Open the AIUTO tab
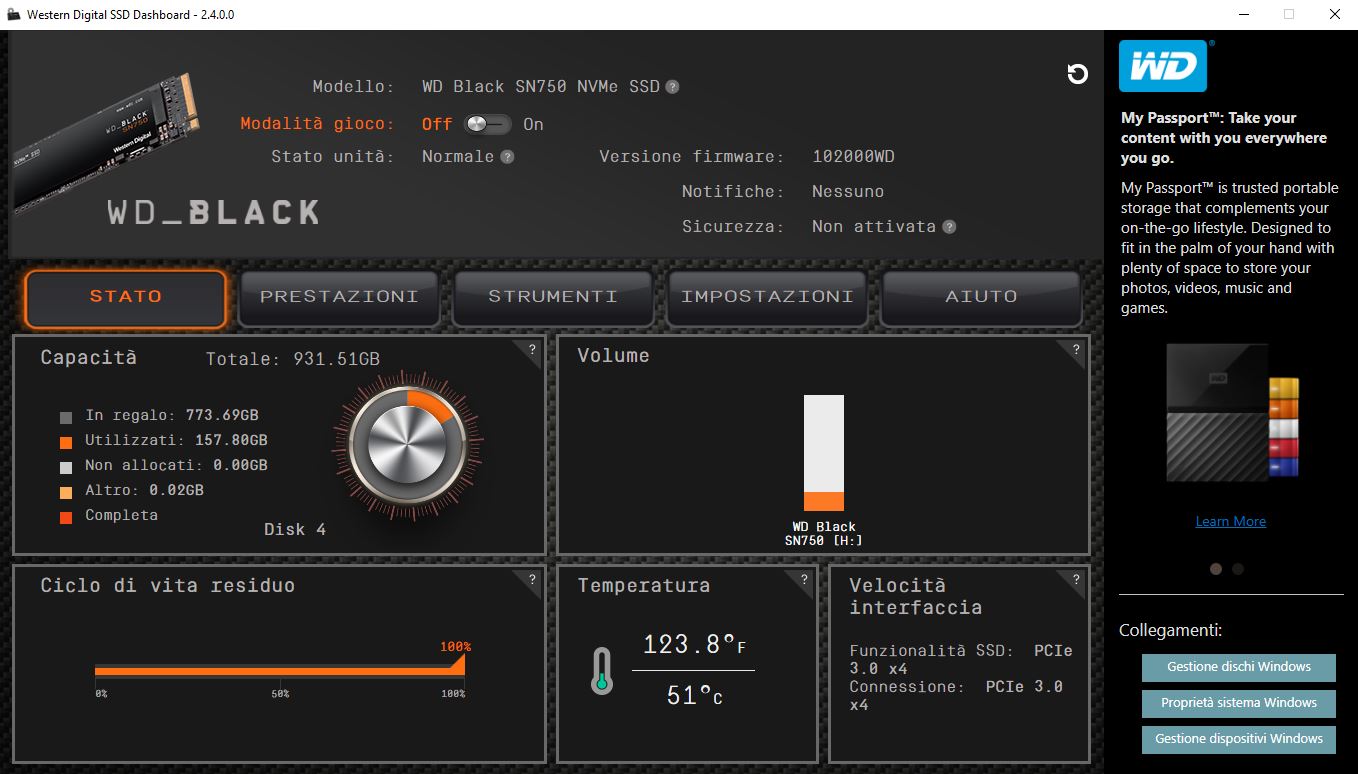Viewport: 1358px width, 774px height. 981,298
